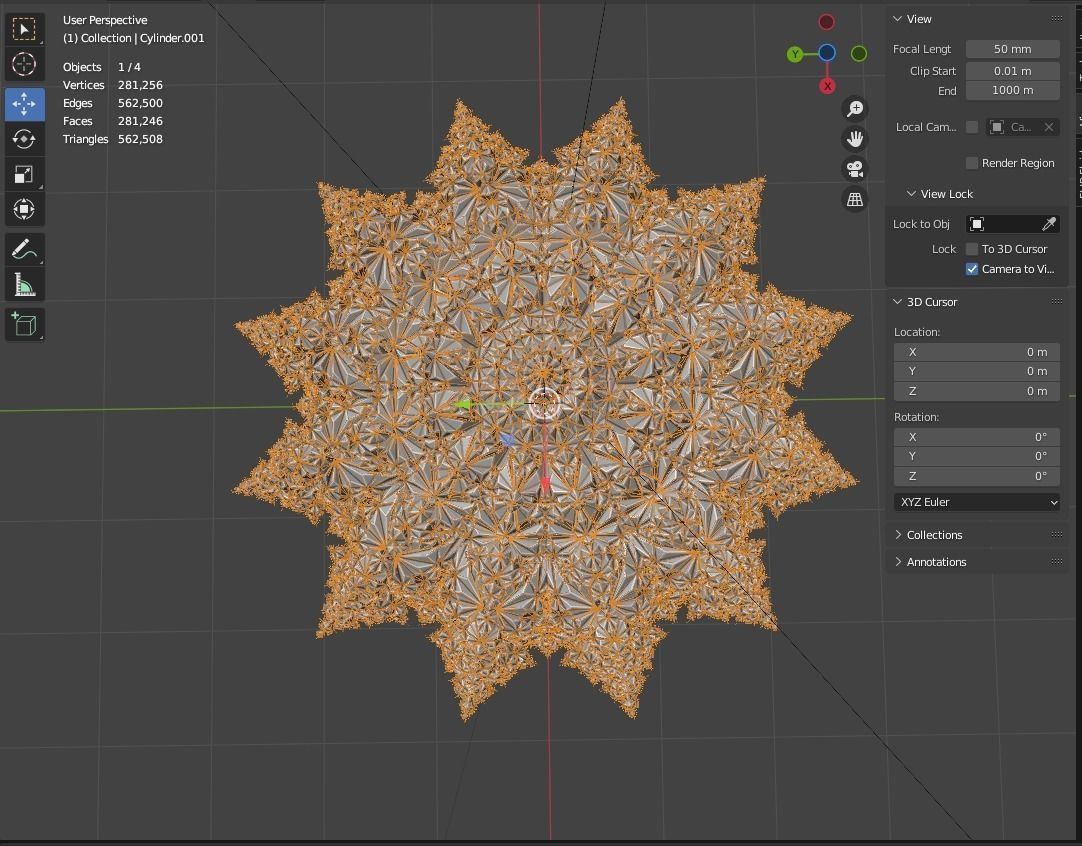The width and height of the screenshot is (1082, 846).
Task: Select the Transform tool
Action: pos(24,209)
